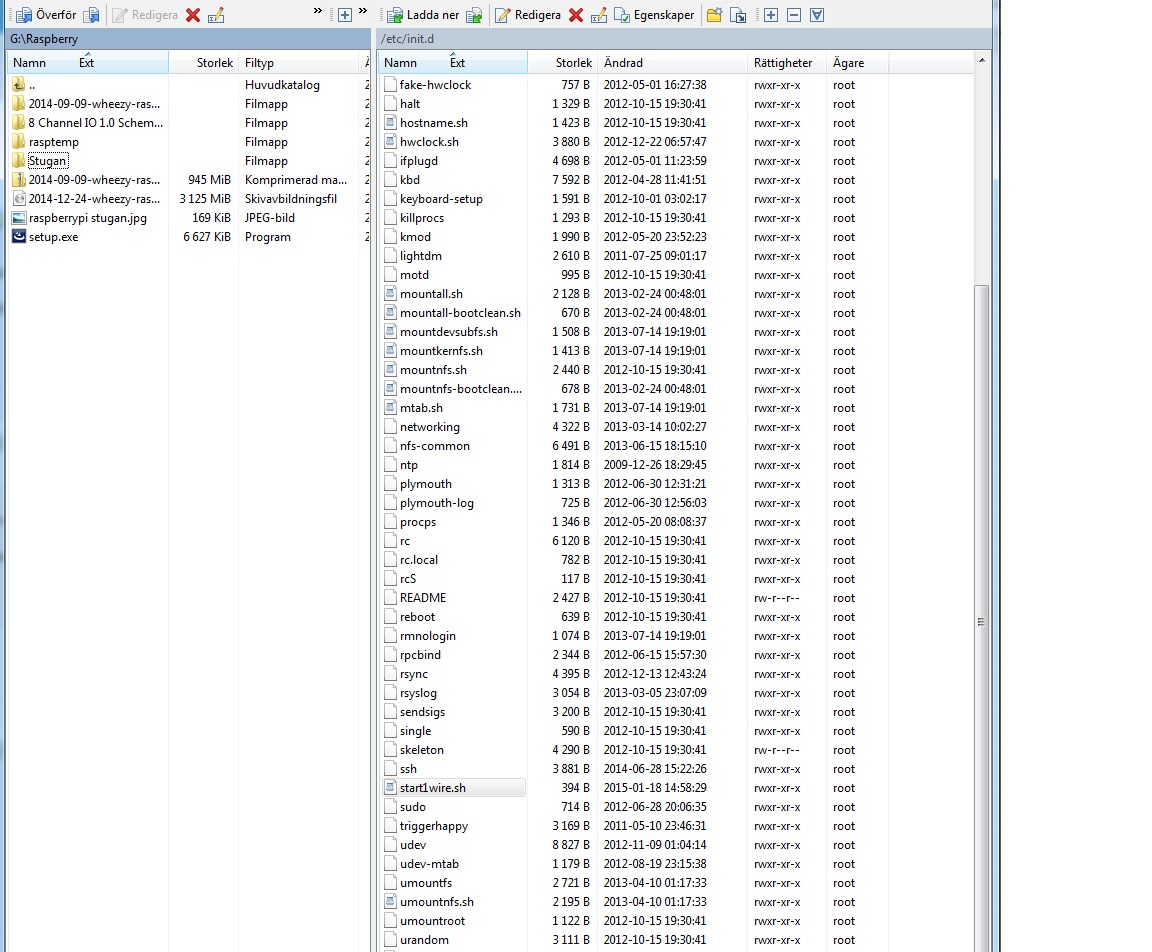The height and width of the screenshot is (952, 1152).
Task: Delete selected local file with red X
Action: pos(193,15)
